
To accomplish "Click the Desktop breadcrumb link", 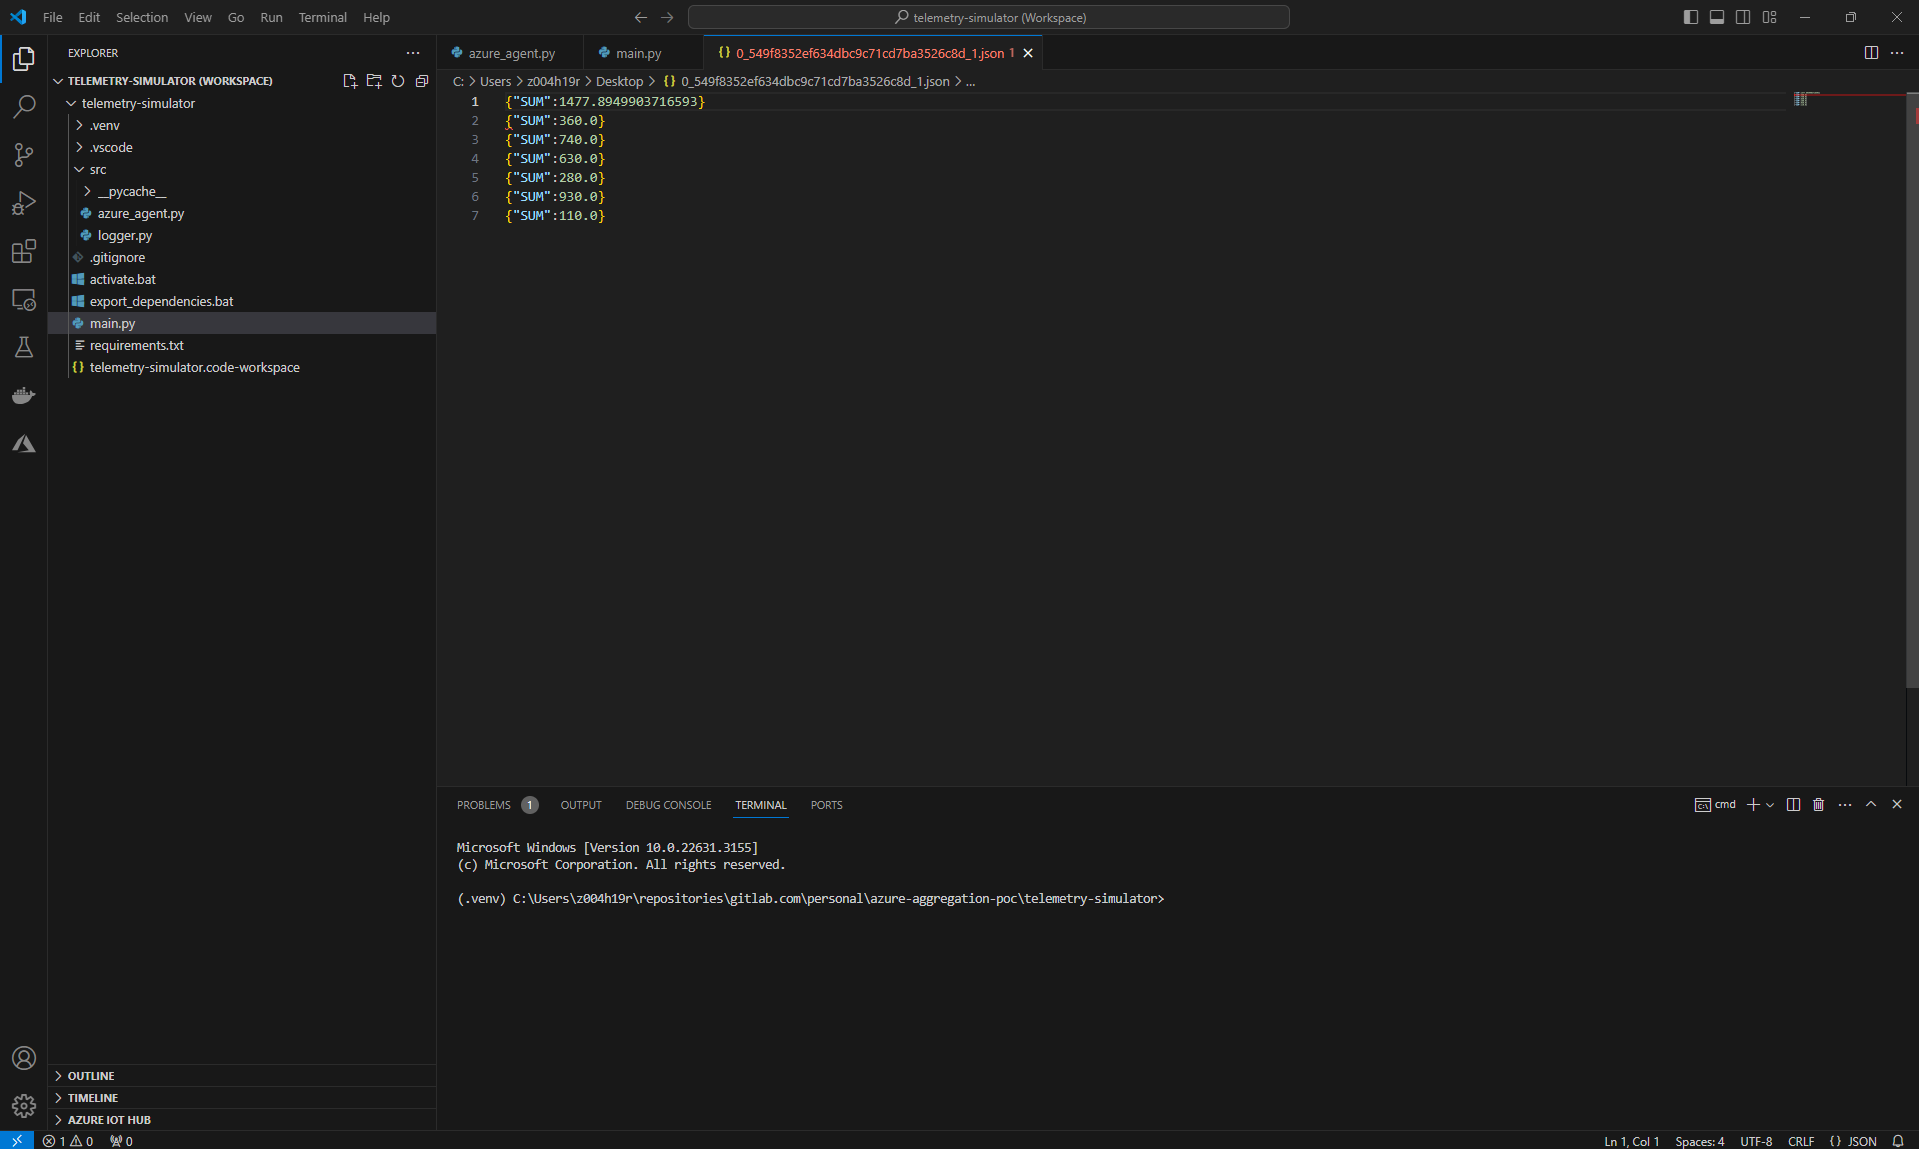I will click(619, 81).
